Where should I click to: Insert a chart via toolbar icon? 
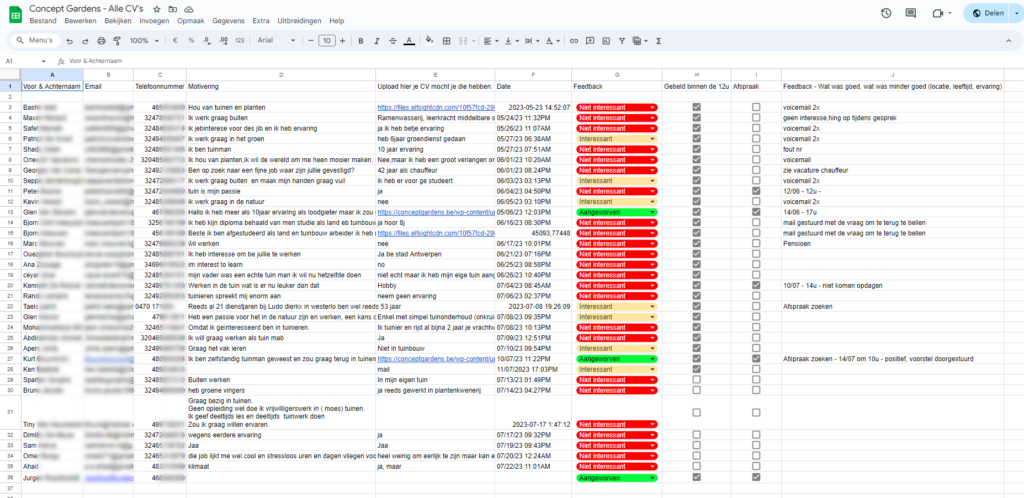[x=606, y=40]
